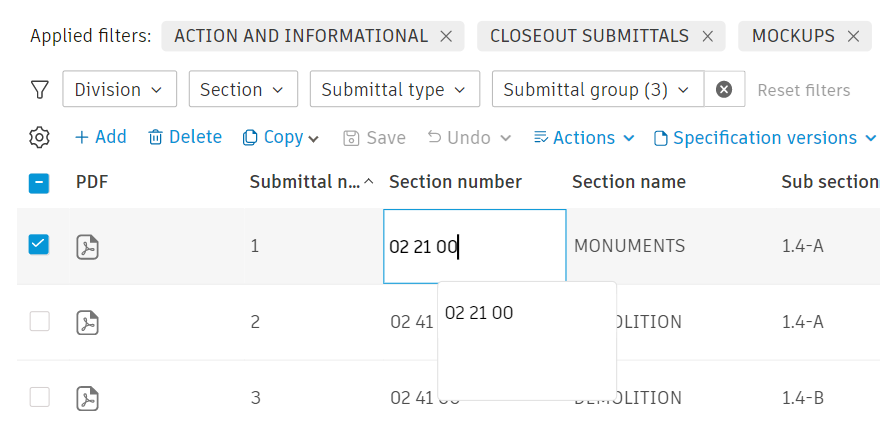Open the Actions menu

584,138
